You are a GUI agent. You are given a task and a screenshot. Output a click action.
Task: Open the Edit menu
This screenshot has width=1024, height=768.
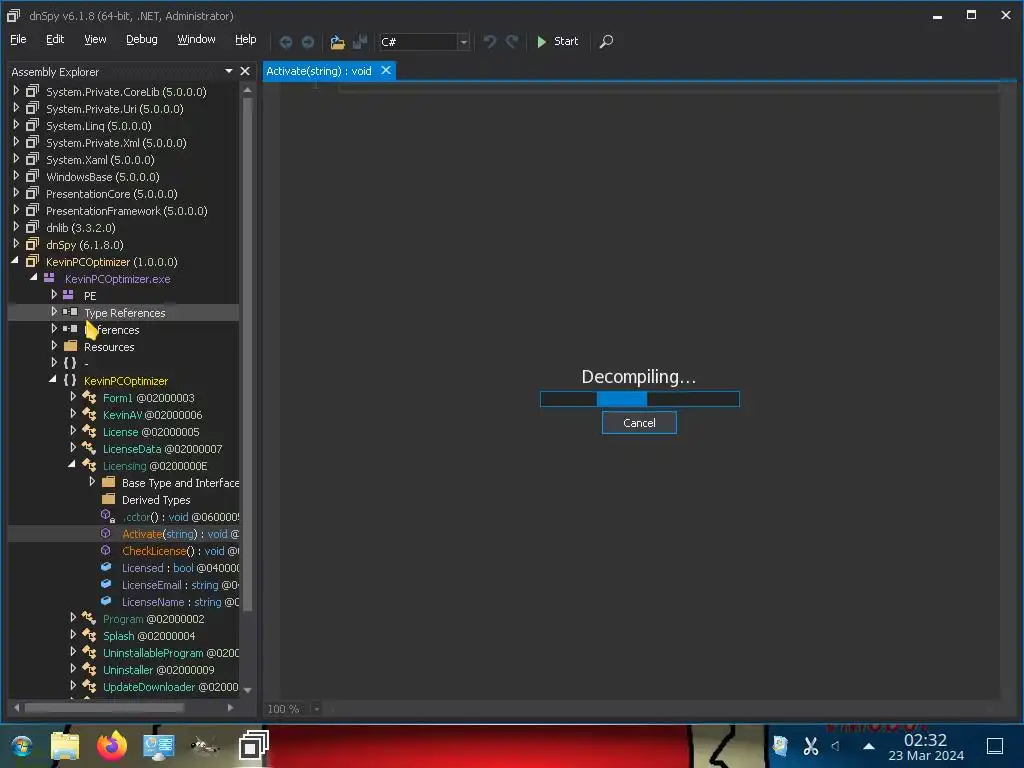click(55, 39)
